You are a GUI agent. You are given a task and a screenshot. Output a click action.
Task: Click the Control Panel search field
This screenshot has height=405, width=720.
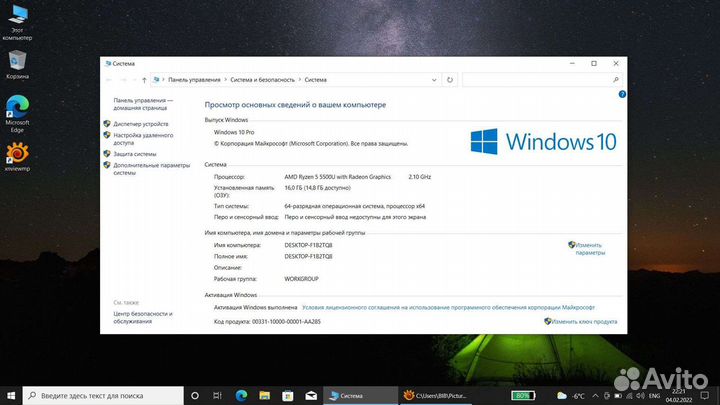[x=542, y=80]
